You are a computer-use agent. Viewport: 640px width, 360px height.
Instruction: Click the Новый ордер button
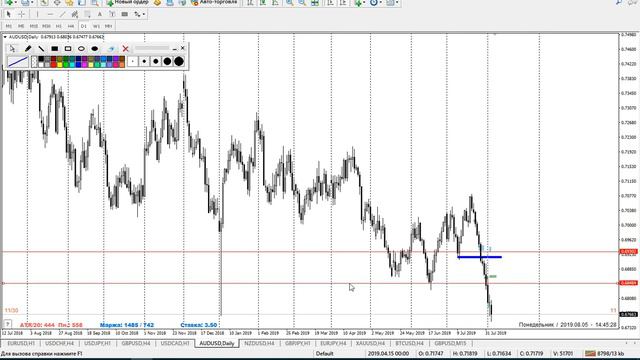click(127, 2)
